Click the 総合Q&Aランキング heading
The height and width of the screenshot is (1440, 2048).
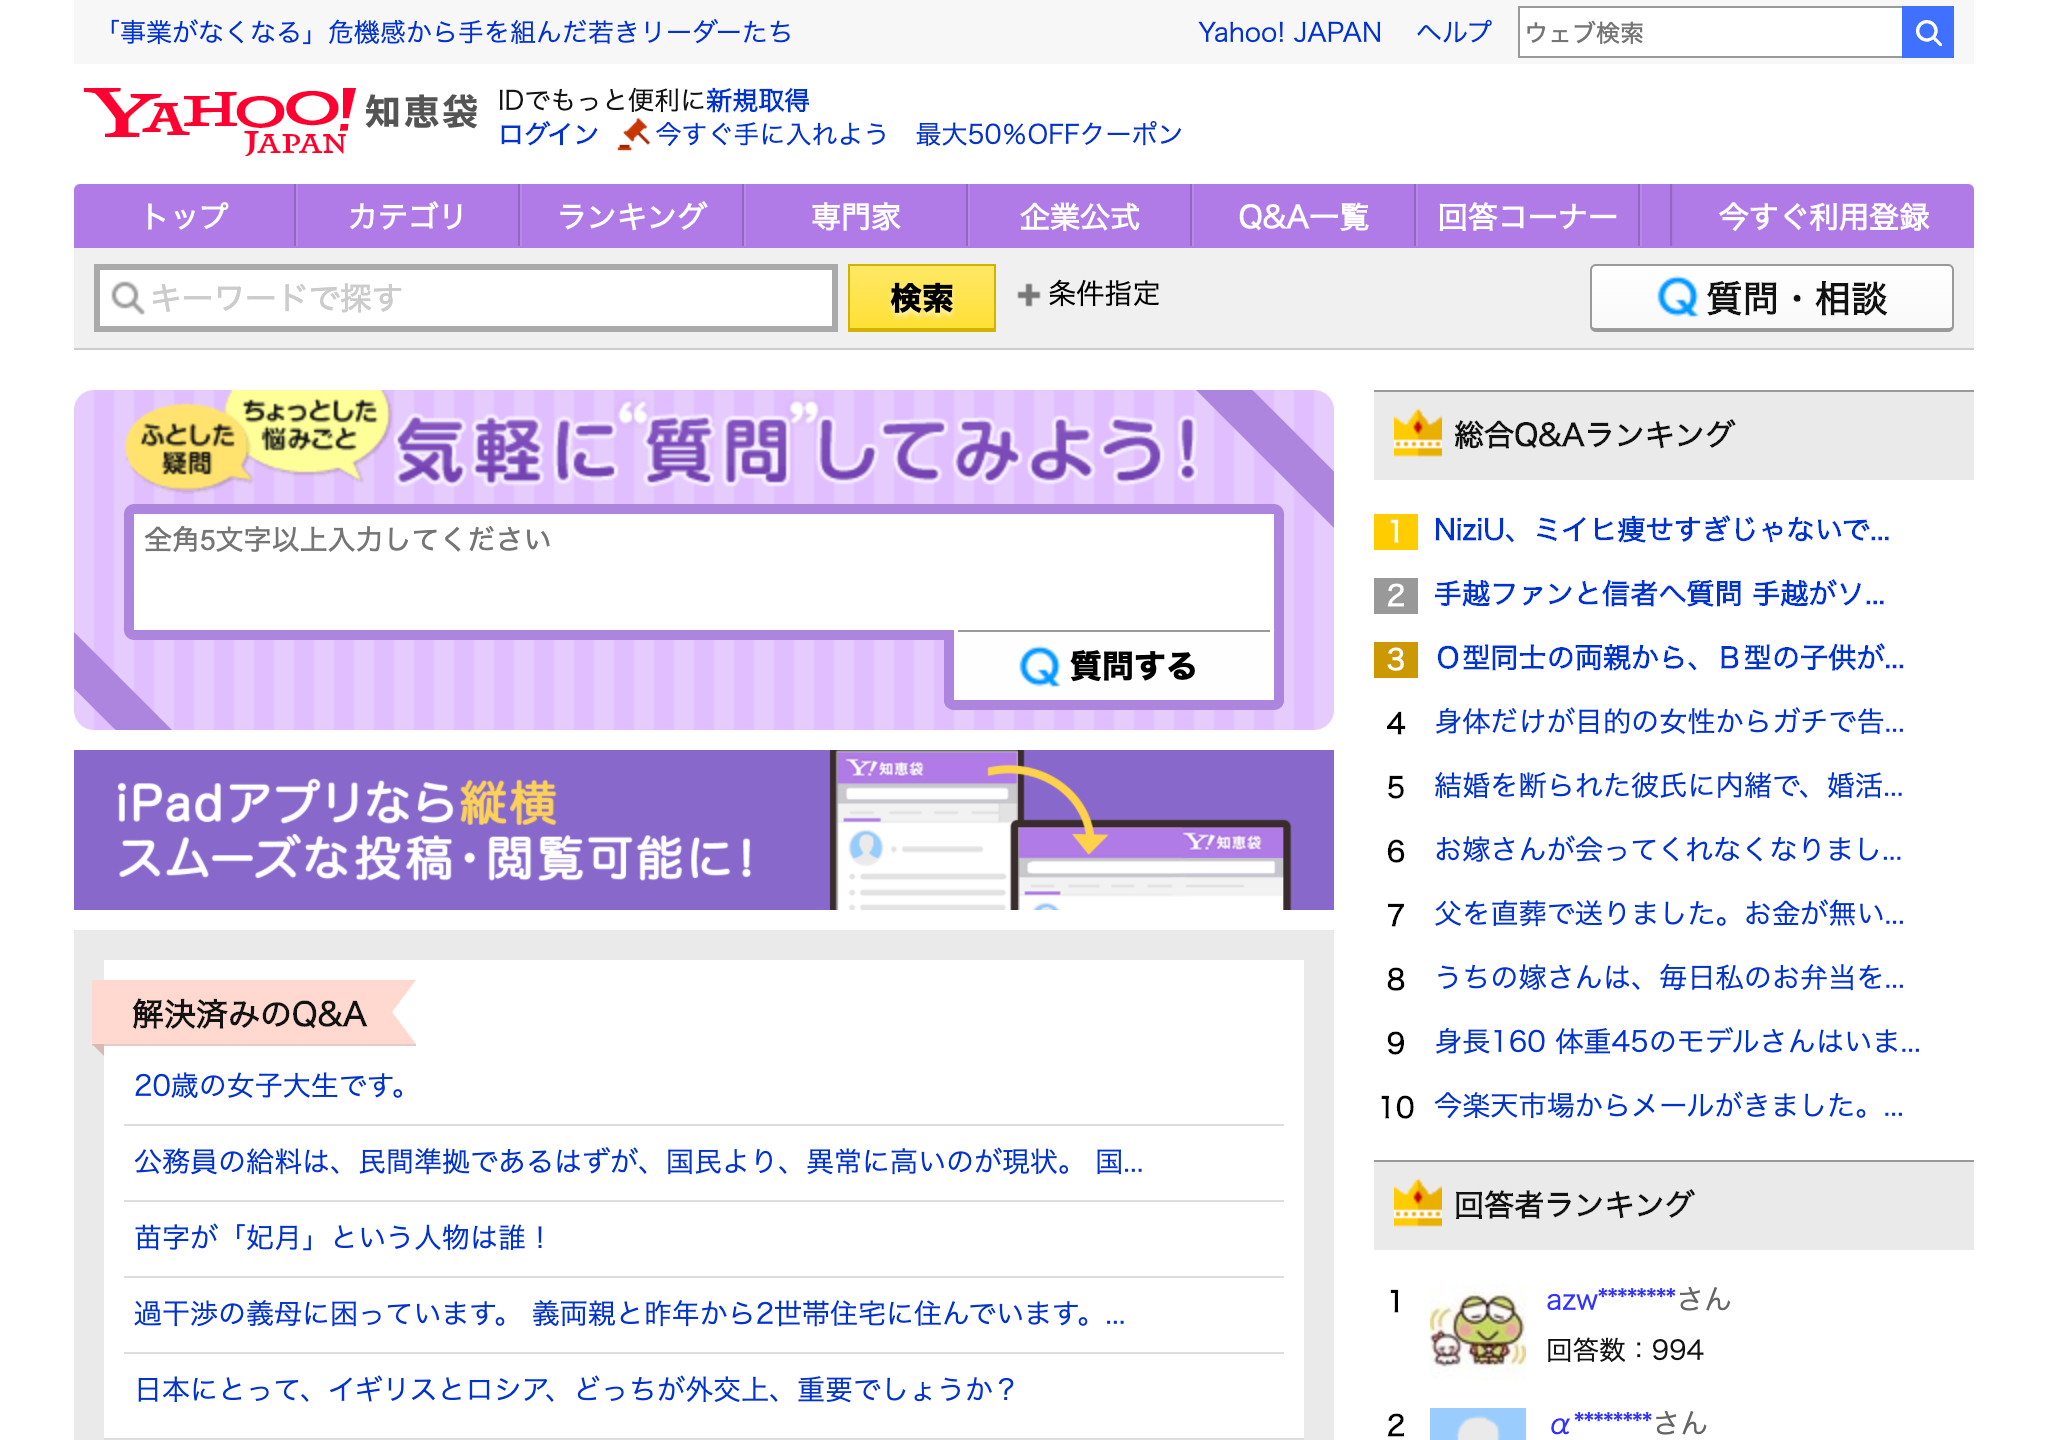[1593, 434]
